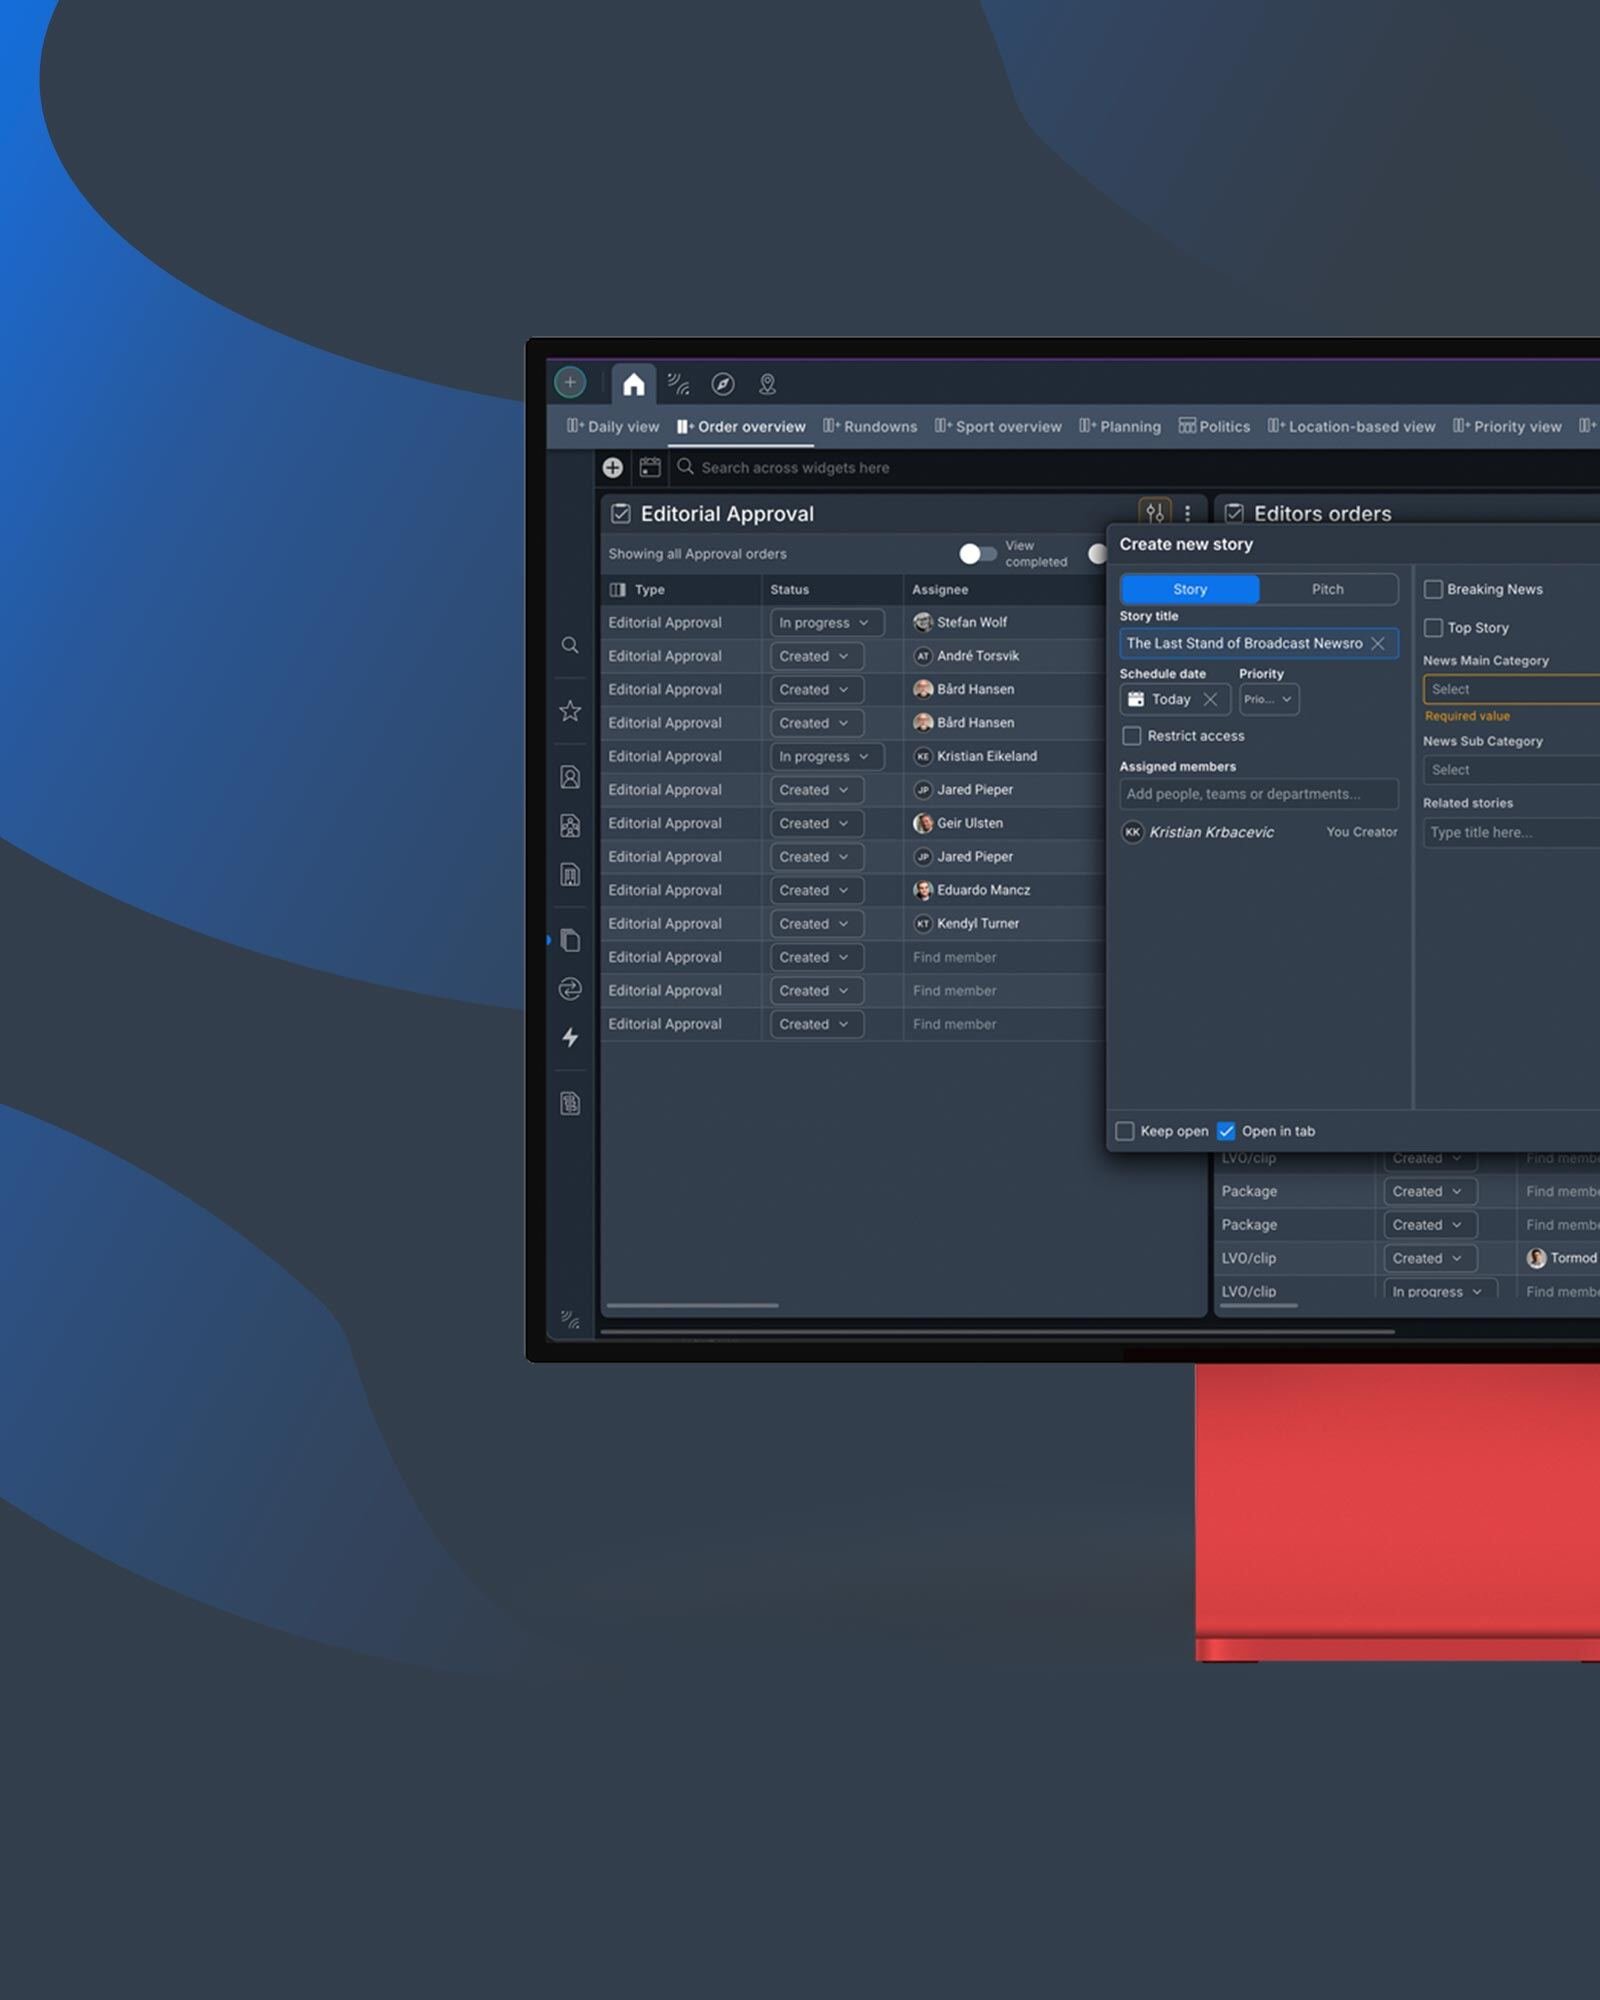Open the status dropdown for Stefan Wolf's row

pos(826,622)
